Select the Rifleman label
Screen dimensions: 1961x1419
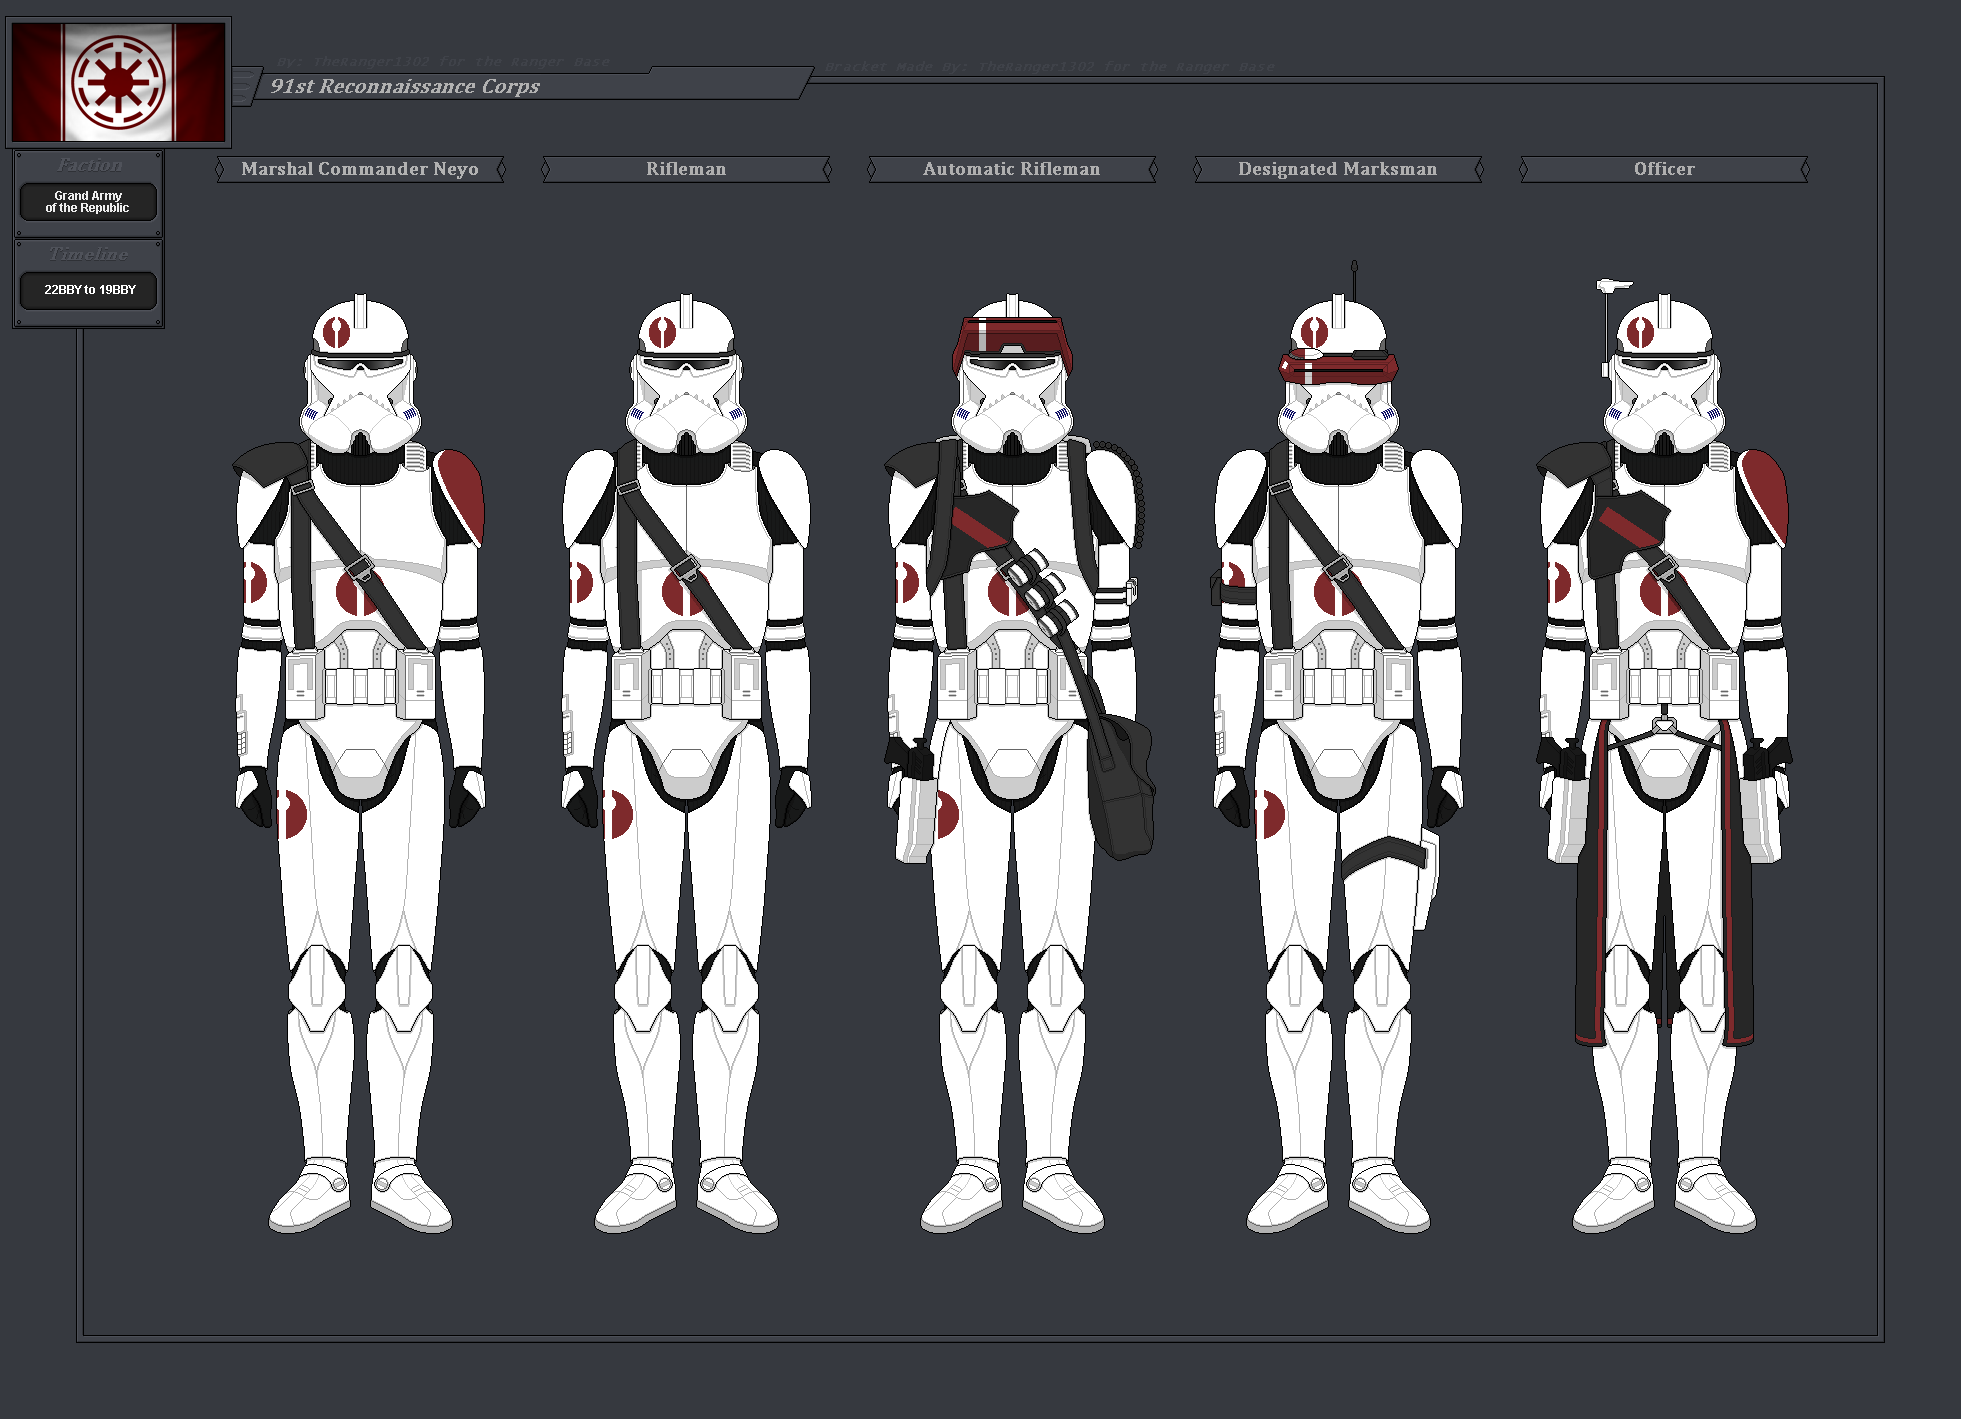click(x=686, y=169)
